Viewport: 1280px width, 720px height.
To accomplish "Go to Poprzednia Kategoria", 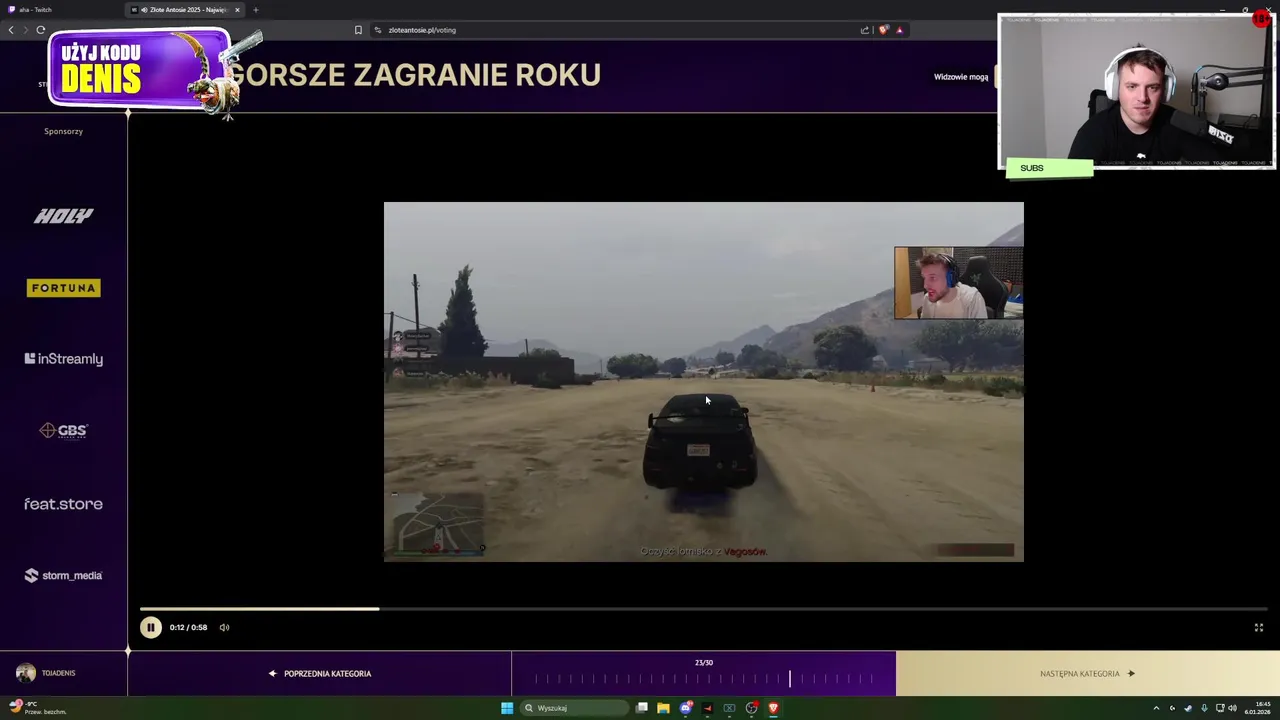I will tap(320, 673).
